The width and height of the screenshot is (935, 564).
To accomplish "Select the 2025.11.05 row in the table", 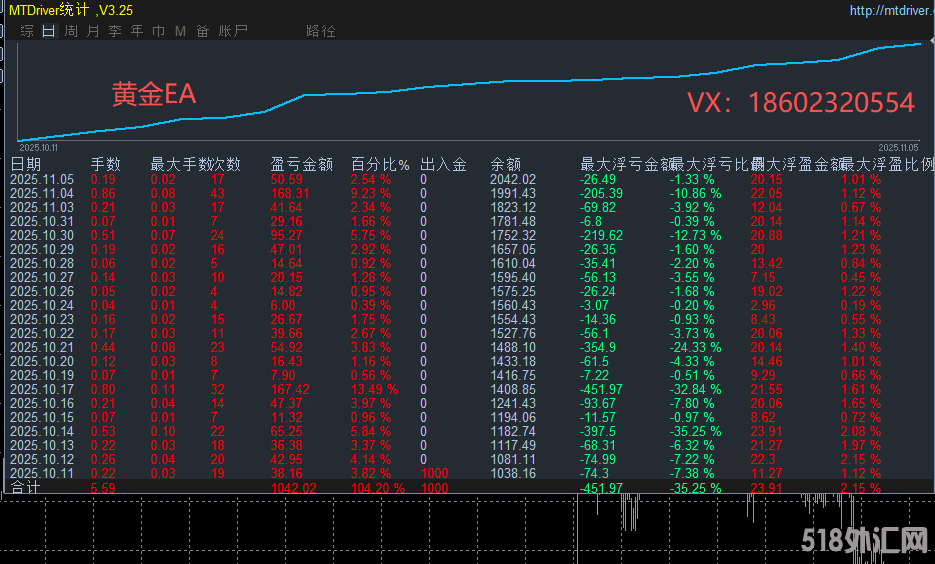I will 42,179.
